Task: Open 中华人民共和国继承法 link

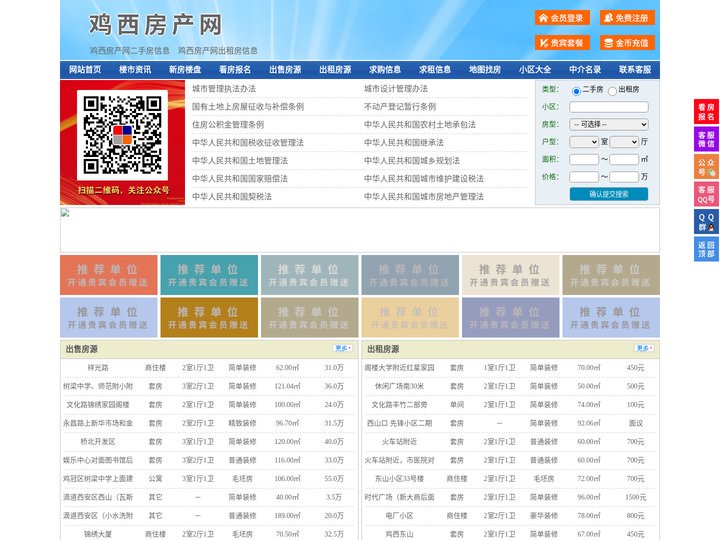Action: (404, 142)
